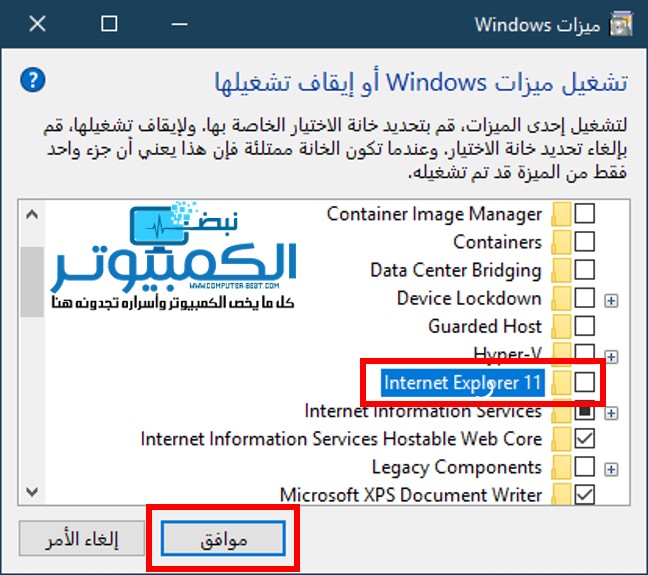Image resolution: width=648 pixels, height=575 pixels.
Task: Click folder icon beside Guarded Host
Action: pos(562,327)
